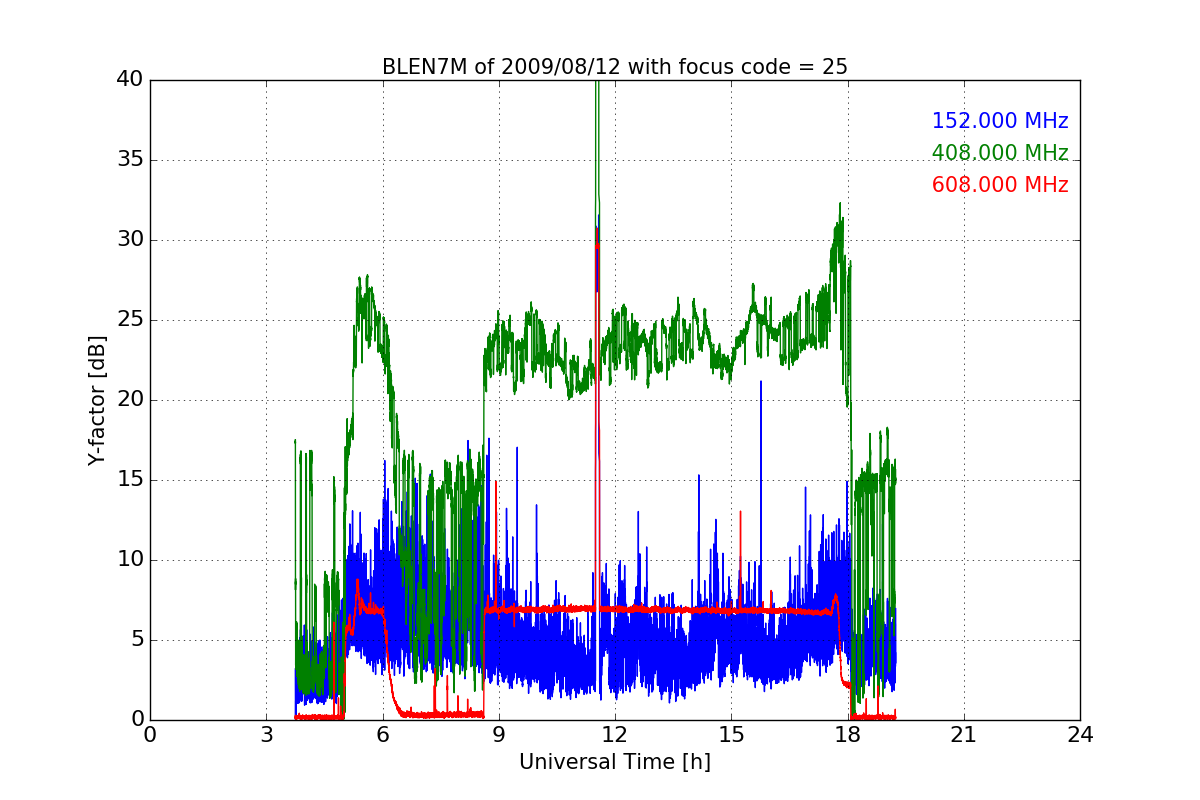Click y-axis tick label 25
Image resolution: width=1200 pixels, height=800 pixels.
(x=129, y=320)
